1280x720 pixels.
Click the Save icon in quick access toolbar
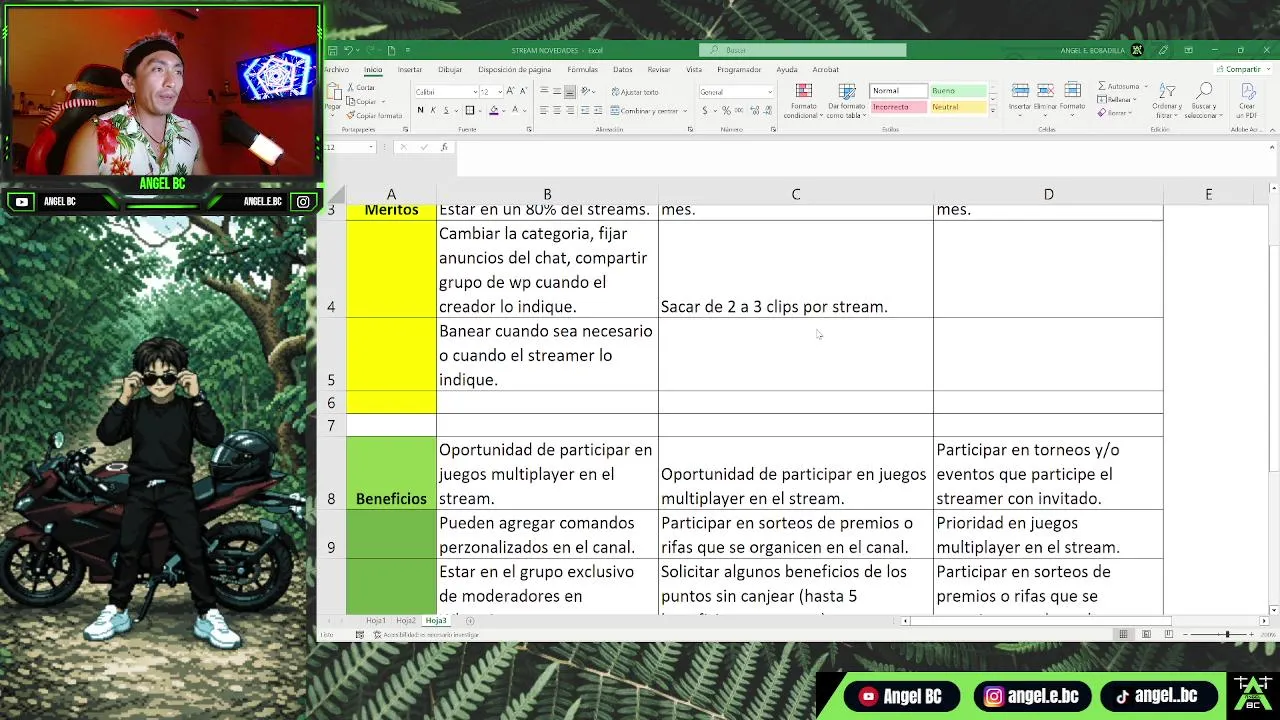click(332, 50)
